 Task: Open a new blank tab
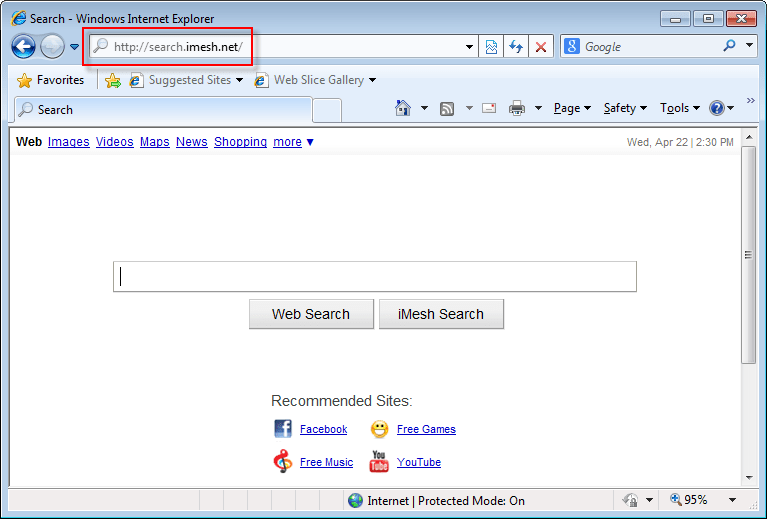[327, 110]
